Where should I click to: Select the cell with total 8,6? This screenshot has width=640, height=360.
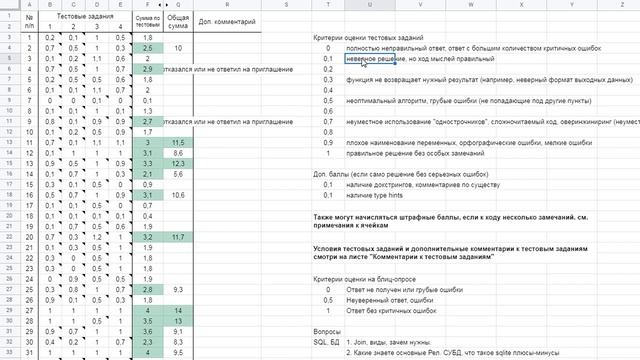tap(178, 153)
